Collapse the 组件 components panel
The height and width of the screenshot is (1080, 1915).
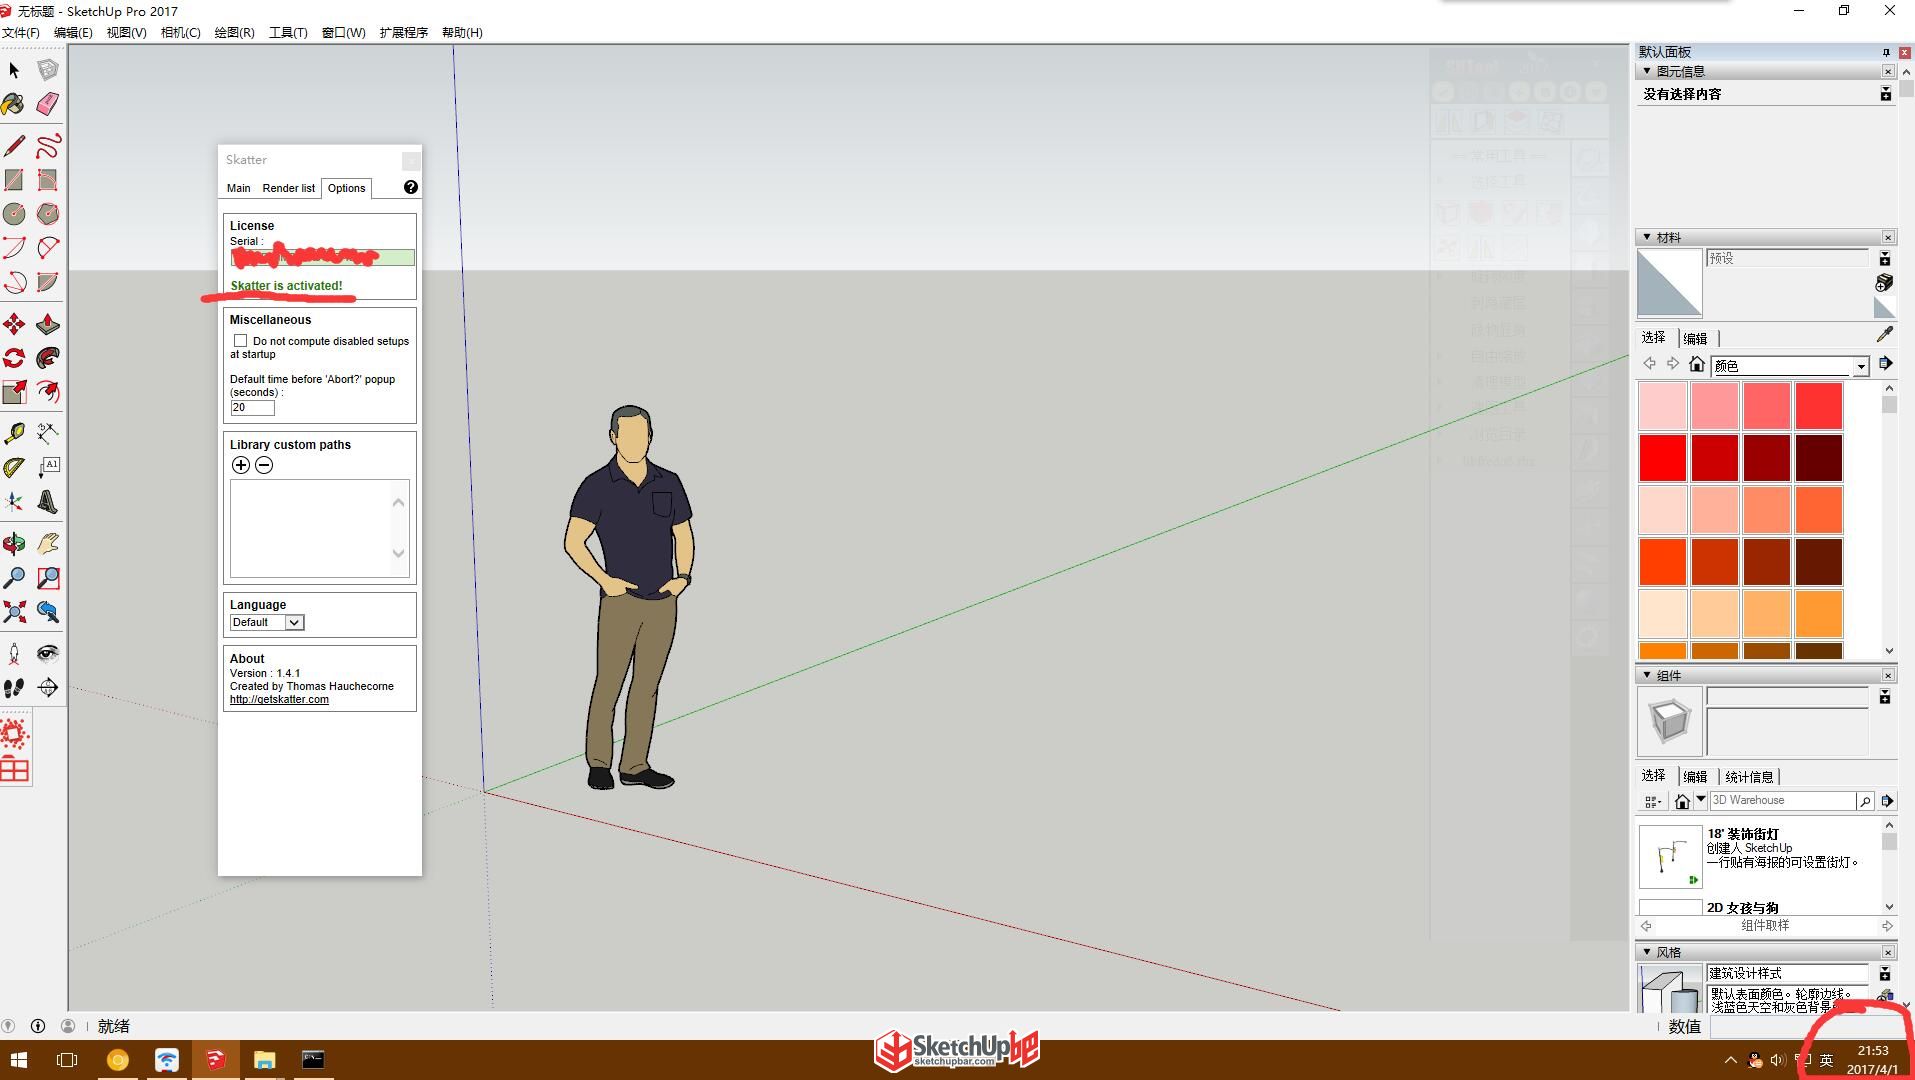click(x=1647, y=675)
